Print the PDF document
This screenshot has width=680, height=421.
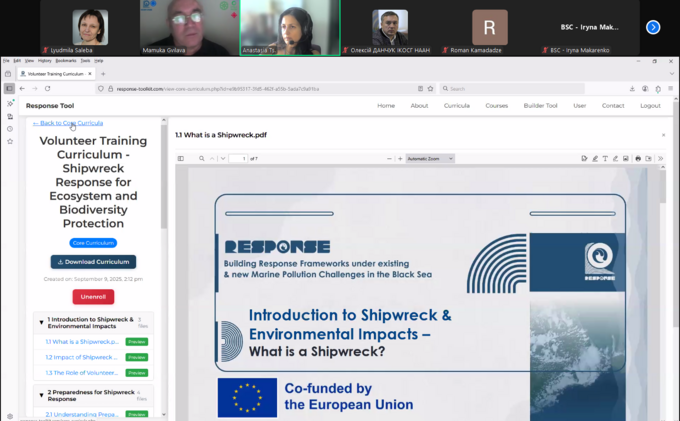[x=638, y=159]
